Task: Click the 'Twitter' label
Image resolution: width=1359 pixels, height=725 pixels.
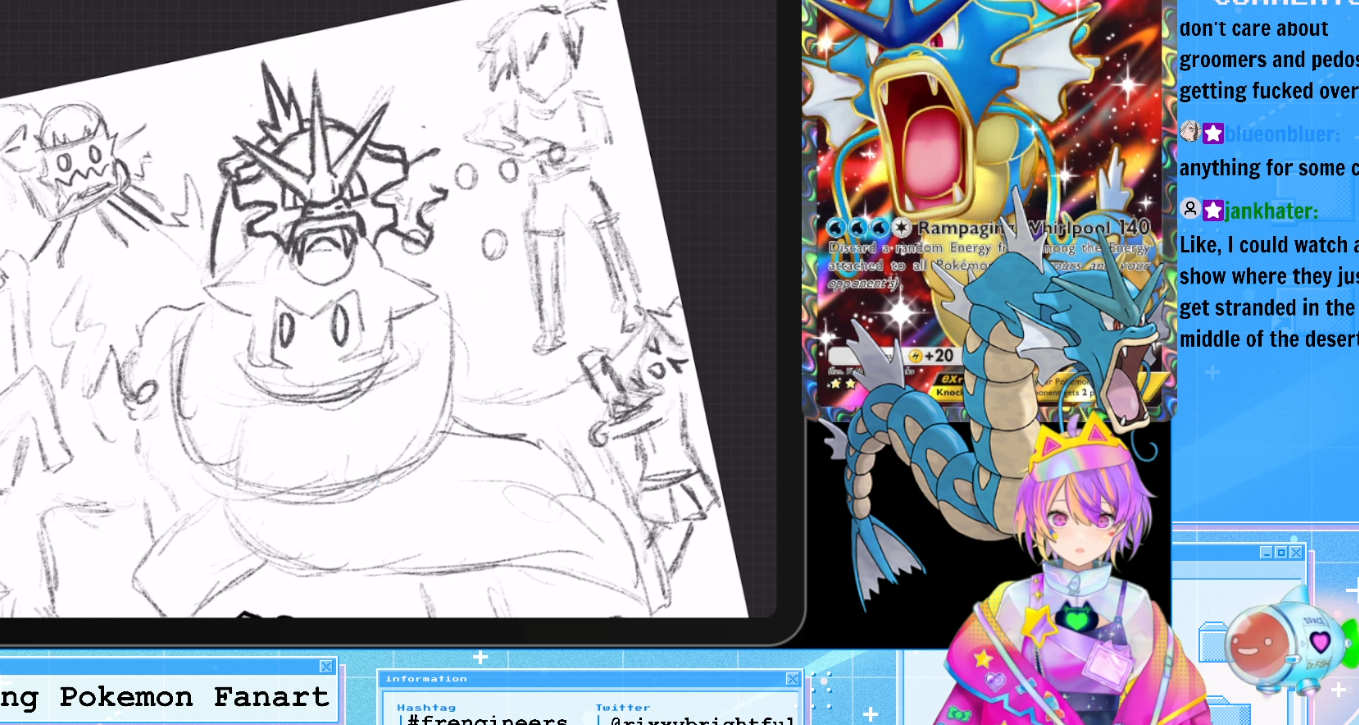Action: point(623,707)
